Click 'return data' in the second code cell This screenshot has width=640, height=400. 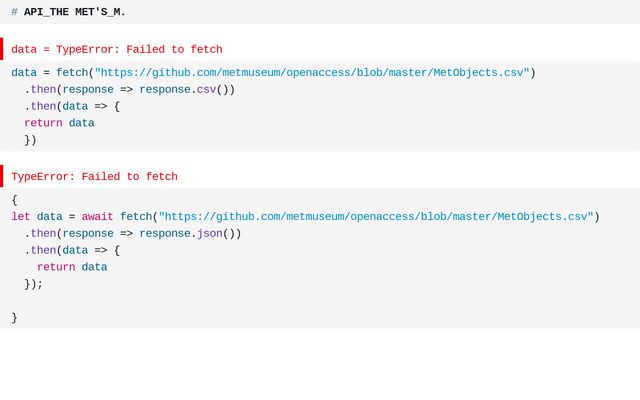[x=72, y=267]
